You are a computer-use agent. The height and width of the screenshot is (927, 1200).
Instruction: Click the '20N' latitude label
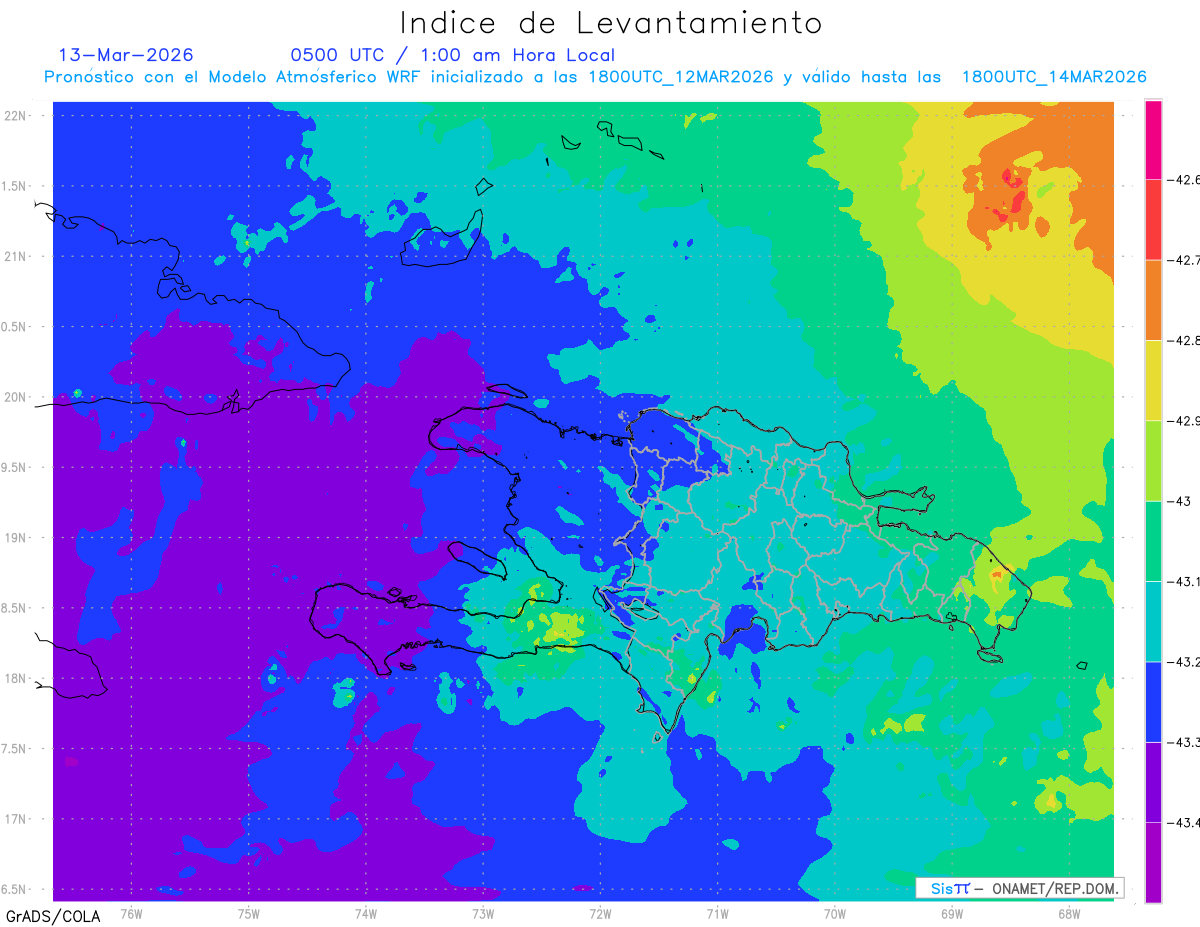click(15, 397)
